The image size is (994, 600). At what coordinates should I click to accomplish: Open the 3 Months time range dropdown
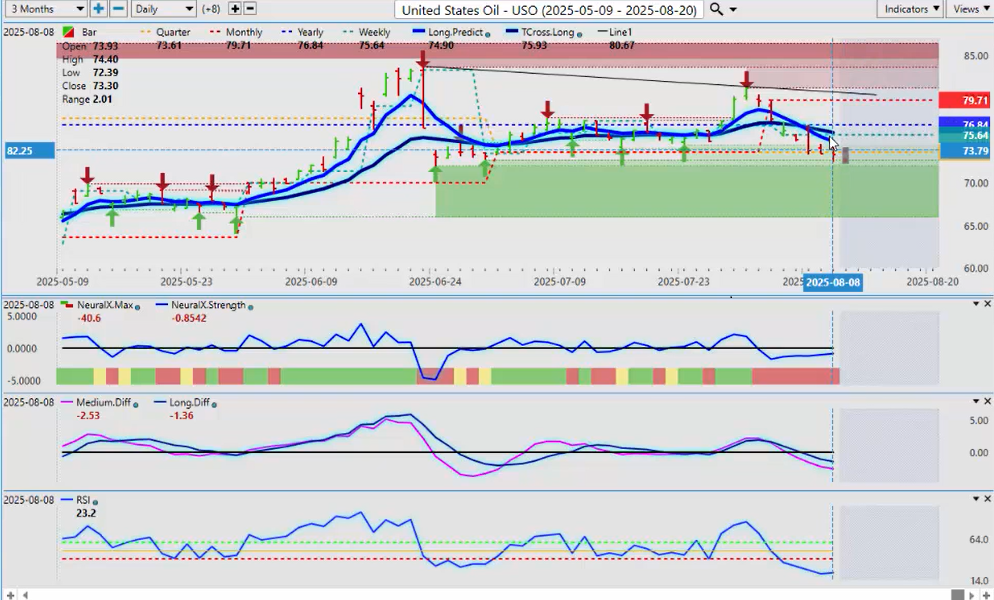click(44, 9)
